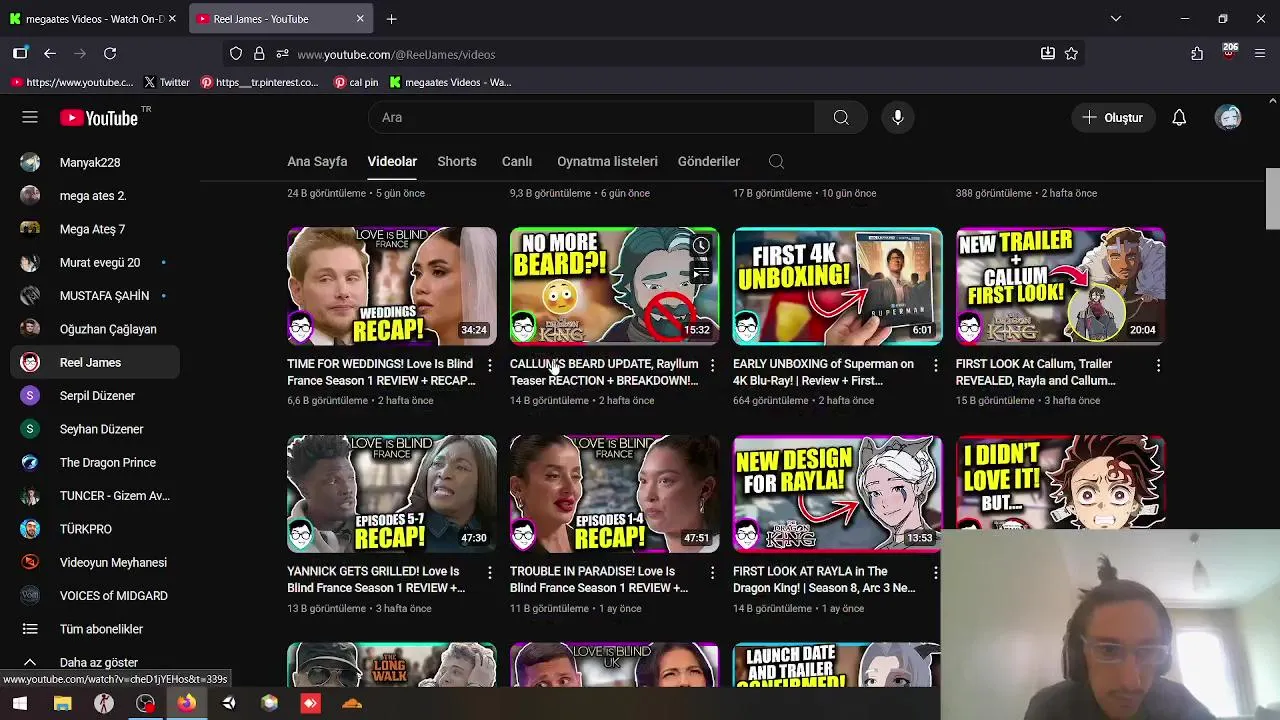
Task: Open more options for Callum's Beard Update video
Action: [x=712, y=366]
